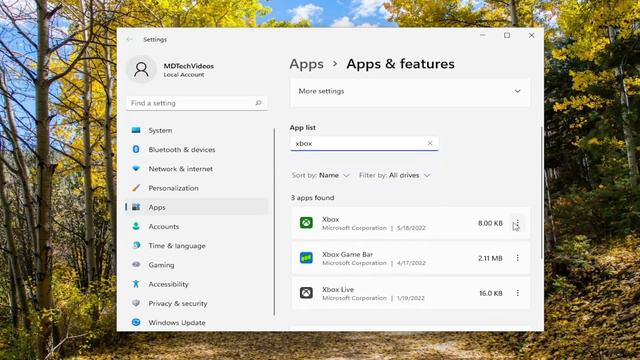Click the App list search field with xbox

364,143
